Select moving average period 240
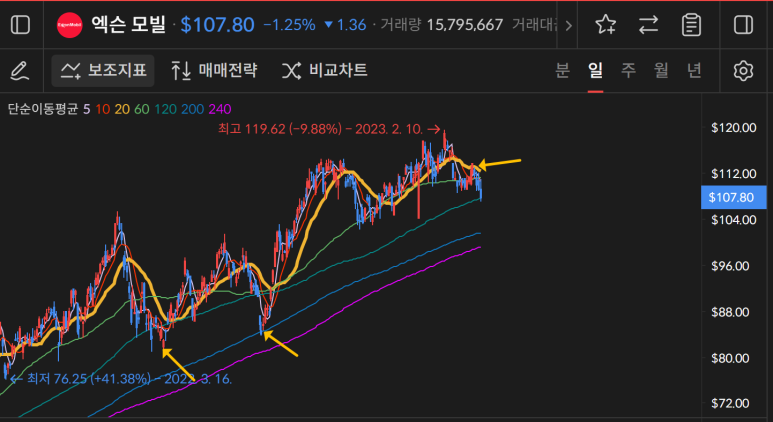The width and height of the screenshot is (773, 422). 220,109
